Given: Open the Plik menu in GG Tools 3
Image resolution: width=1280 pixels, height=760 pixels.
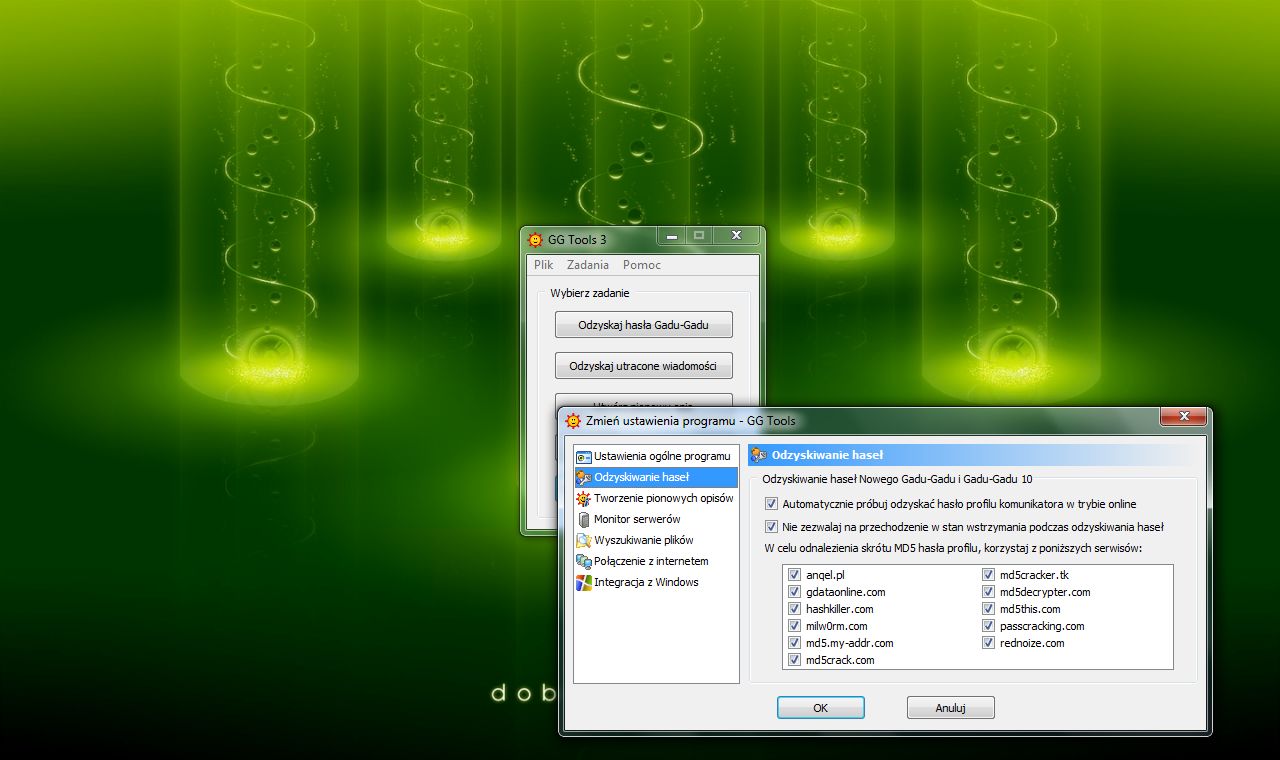Looking at the screenshot, I should 543,265.
